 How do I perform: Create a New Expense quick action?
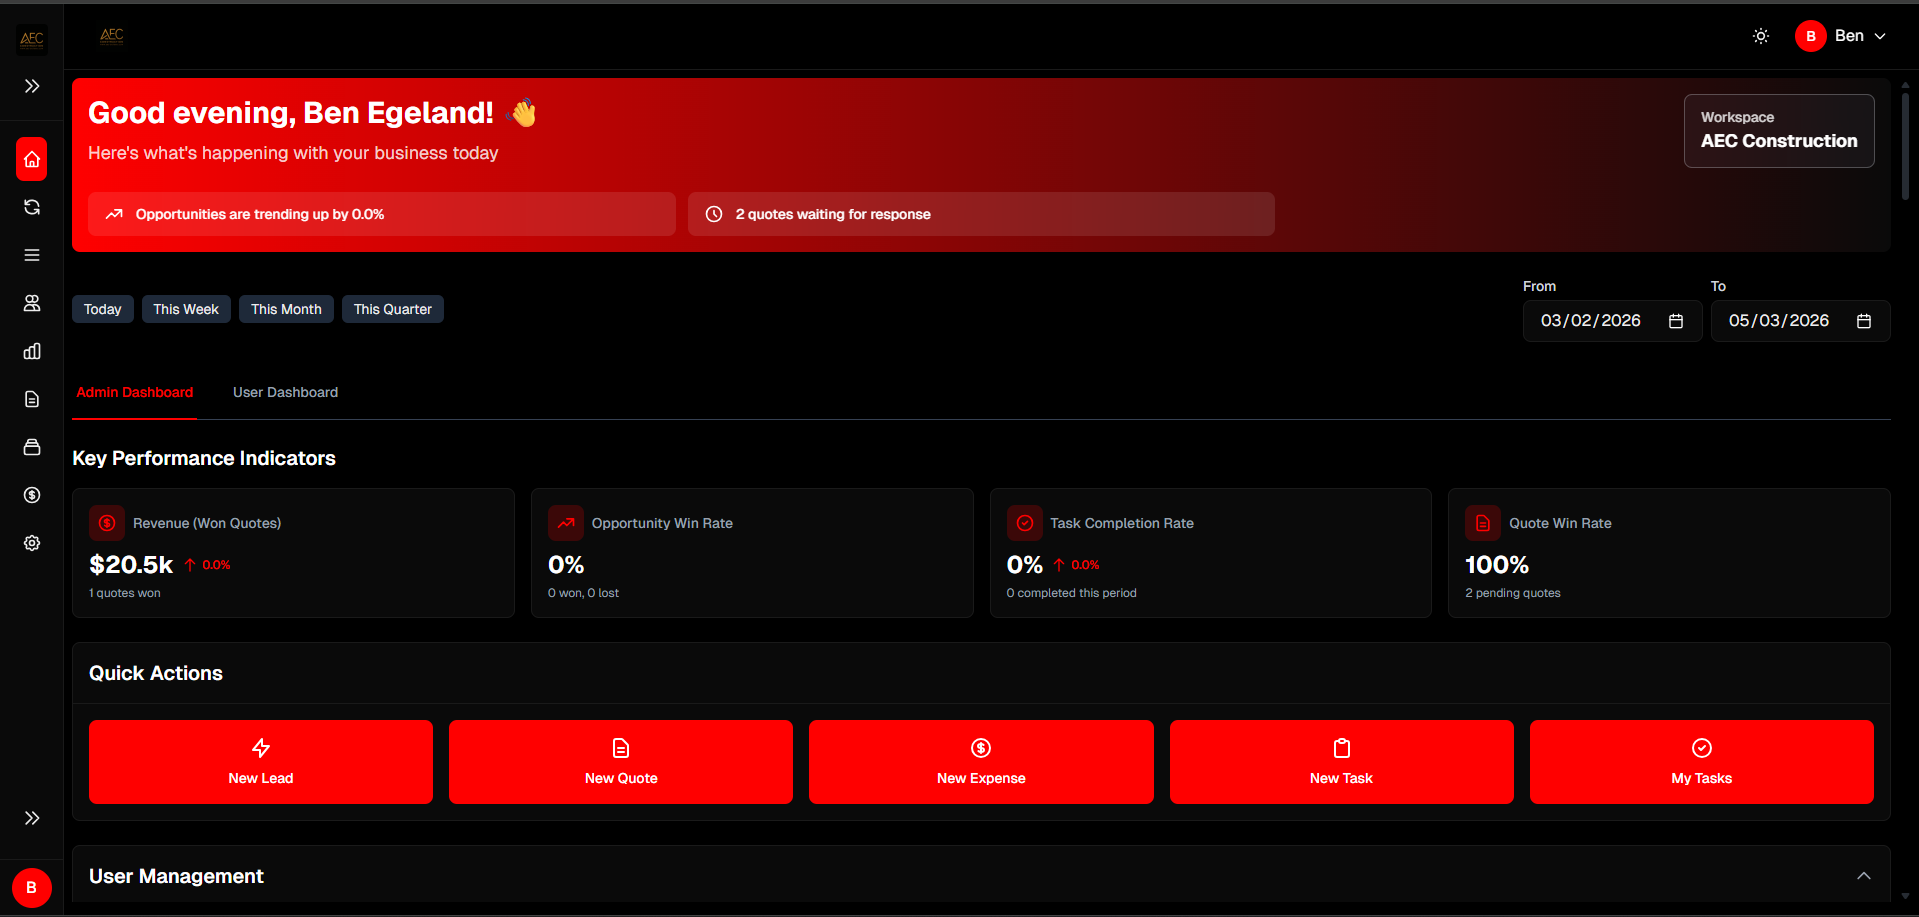tap(981, 762)
